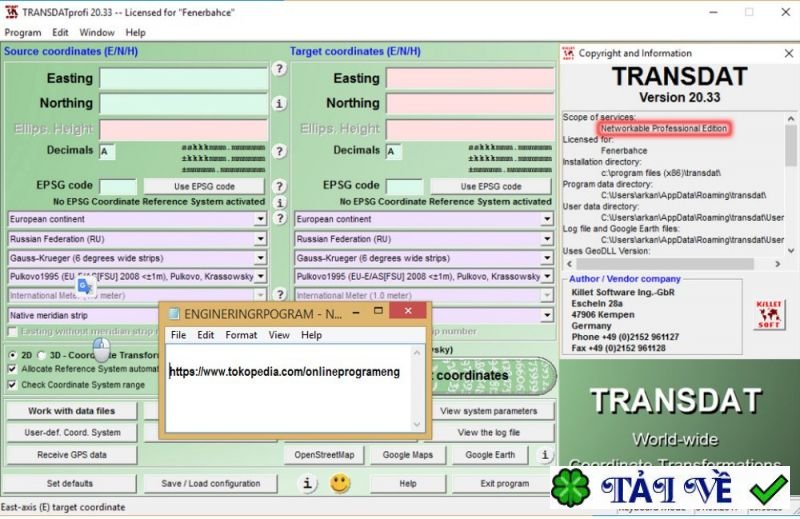Image resolution: width=800 pixels, height=519 pixels.
Task: Click the Killet Soft logo in vendor section
Action: (x=768, y=315)
